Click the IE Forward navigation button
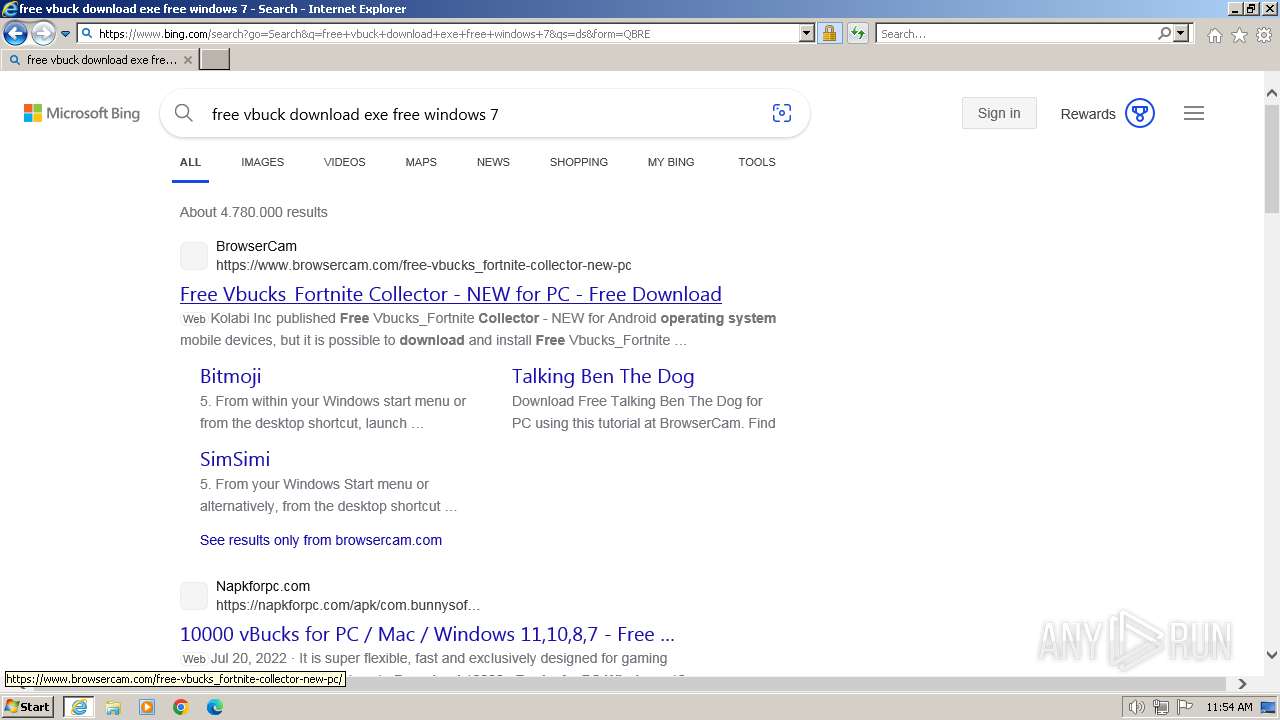Viewport: 1280px width, 720px height. [42, 33]
